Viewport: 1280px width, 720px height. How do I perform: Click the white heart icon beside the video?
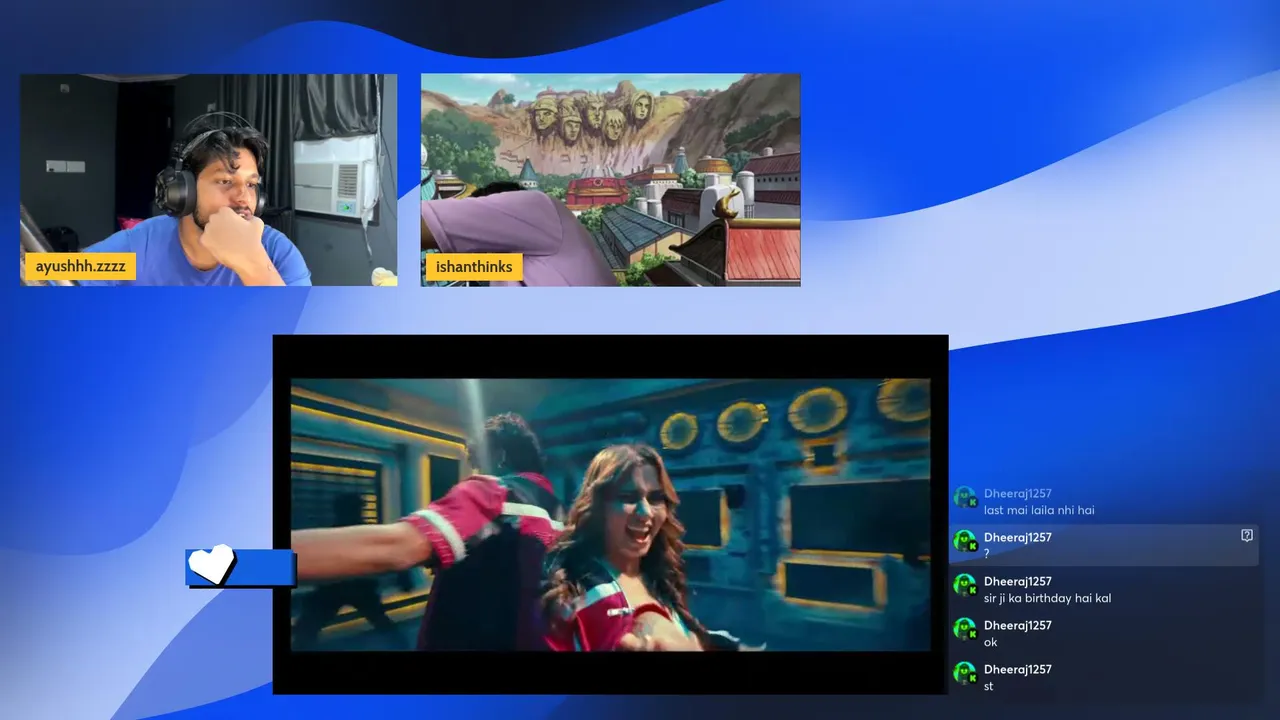point(211,565)
